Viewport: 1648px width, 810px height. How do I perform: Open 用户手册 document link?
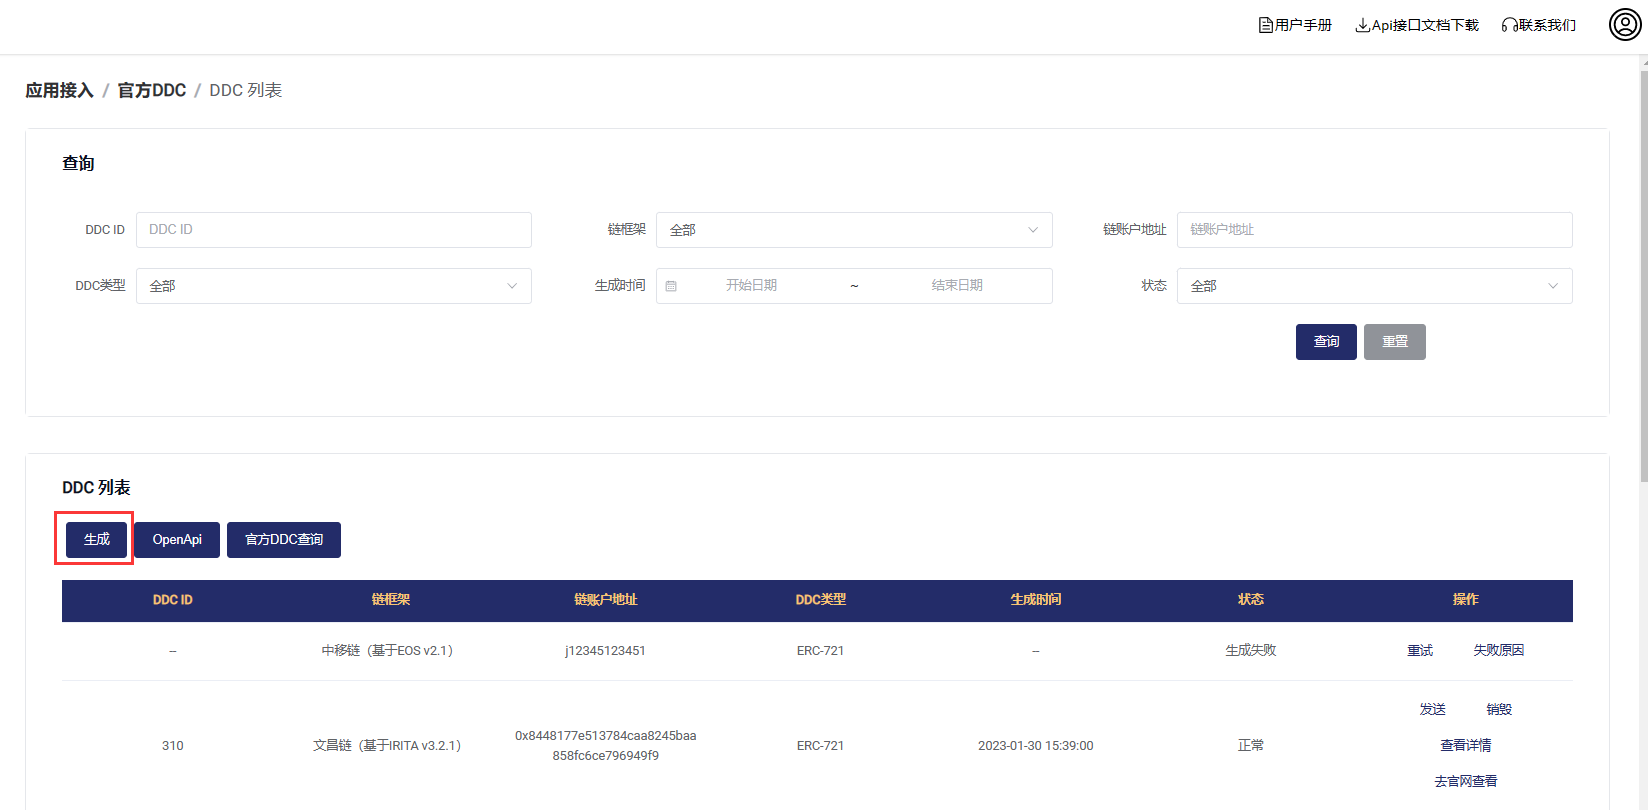tap(1295, 25)
